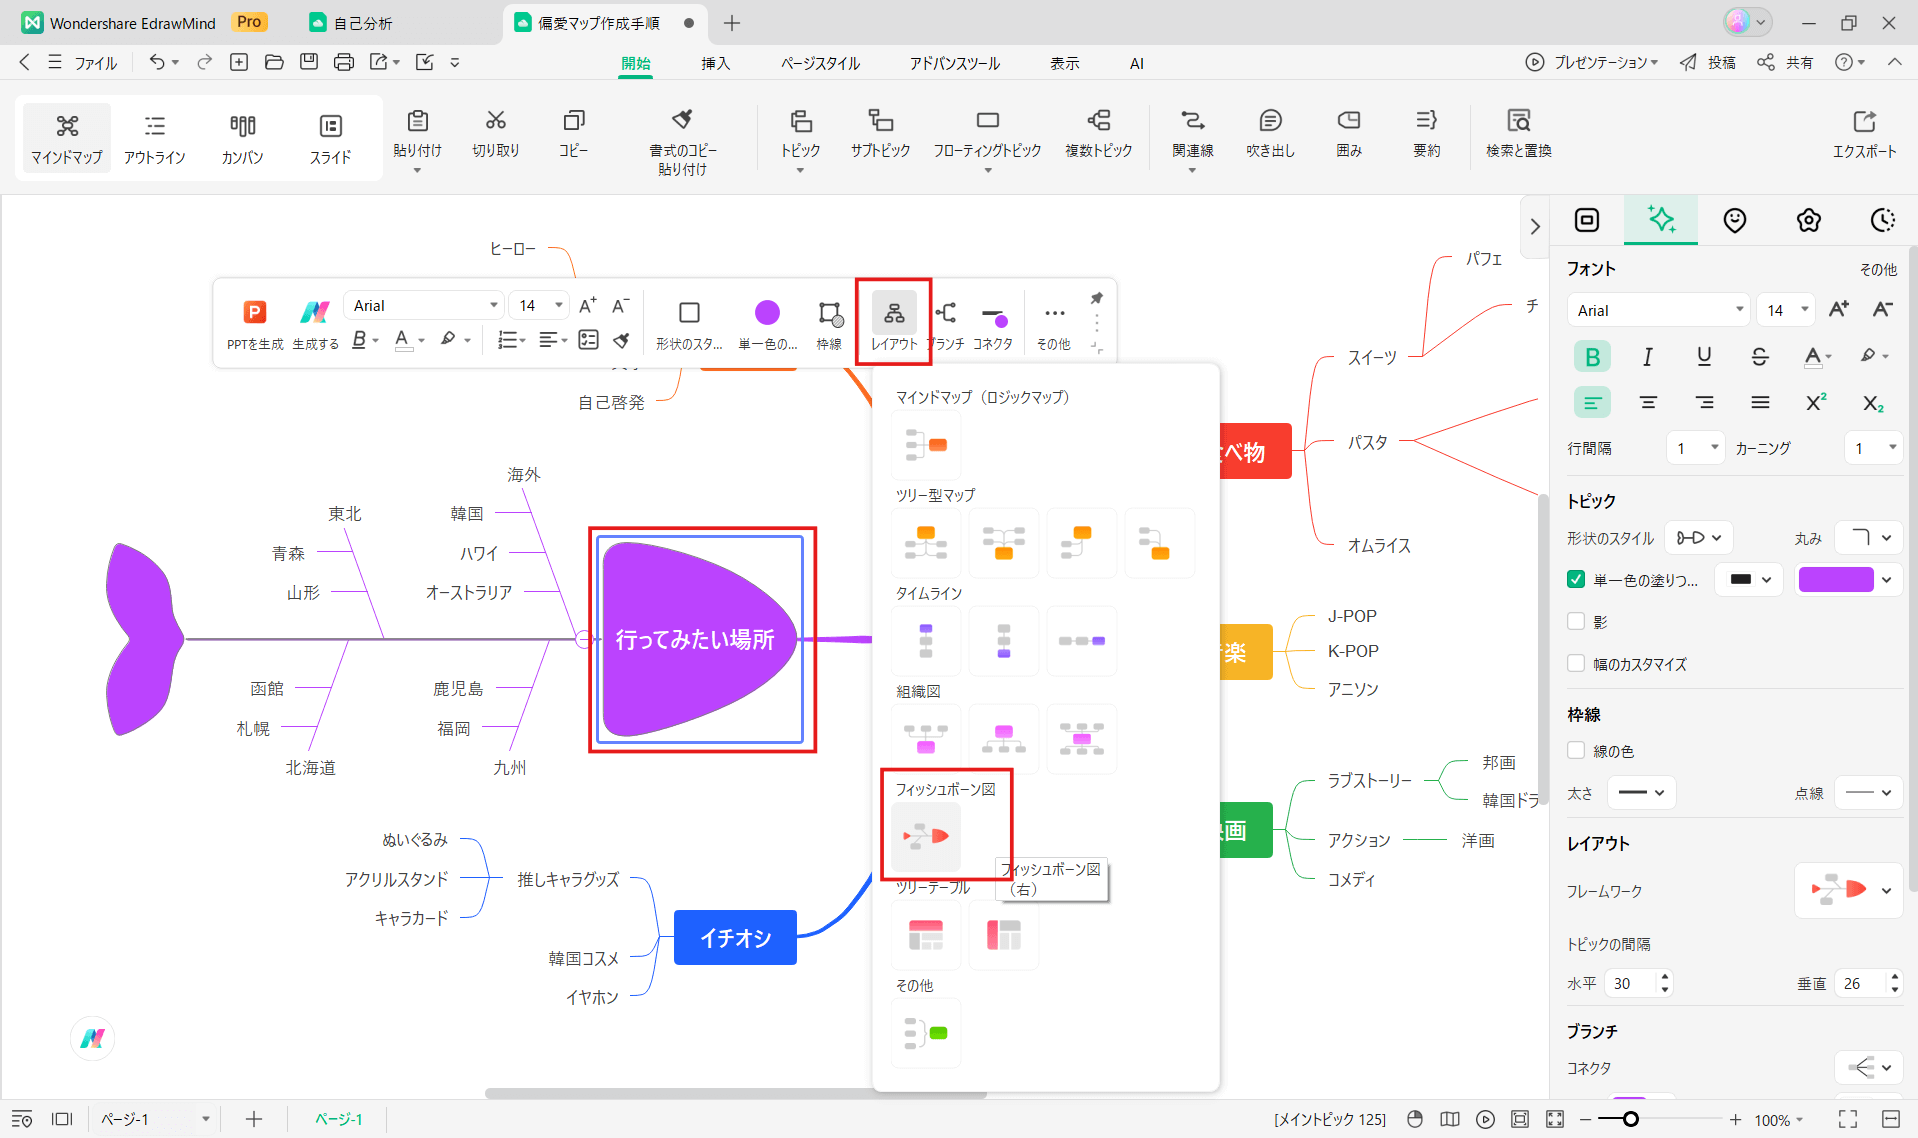Switch to Kanban view (カンバン)
This screenshot has width=1918, height=1138.
click(x=242, y=138)
